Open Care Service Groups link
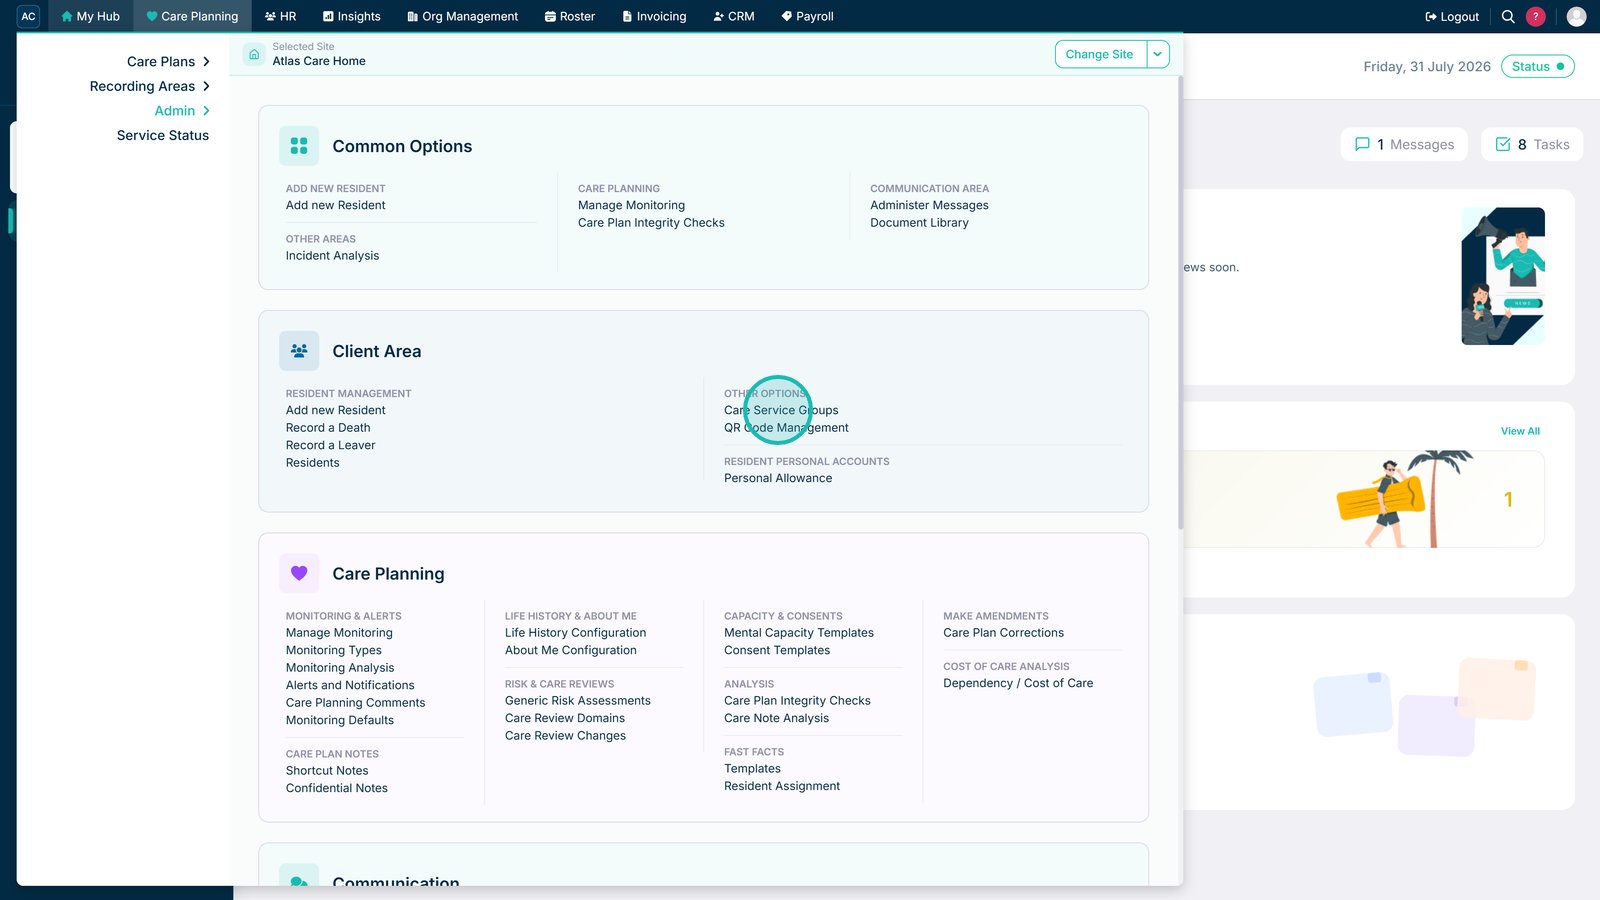Screen dimensions: 1600x900 781,410
